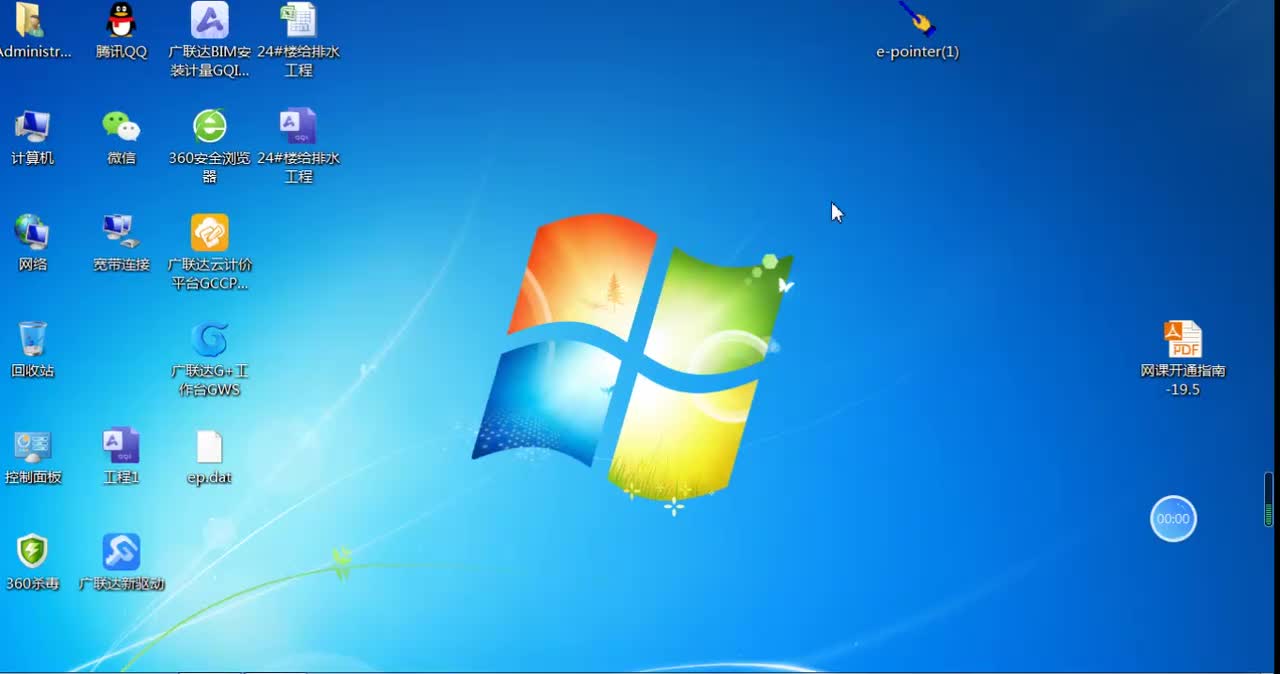This screenshot has height=674, width=1280.
Task: Click the green volume level bar on the right edge
Action: click(x=1269, y=502)
